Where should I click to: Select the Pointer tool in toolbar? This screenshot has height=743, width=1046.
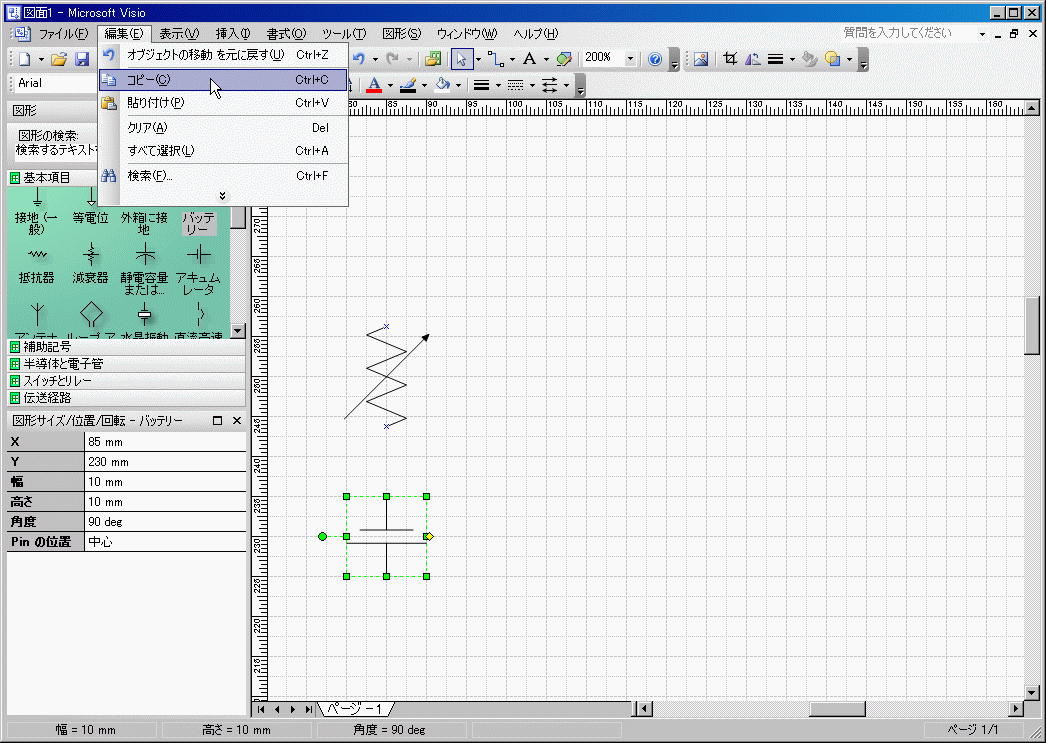click(x=461, y=59)
